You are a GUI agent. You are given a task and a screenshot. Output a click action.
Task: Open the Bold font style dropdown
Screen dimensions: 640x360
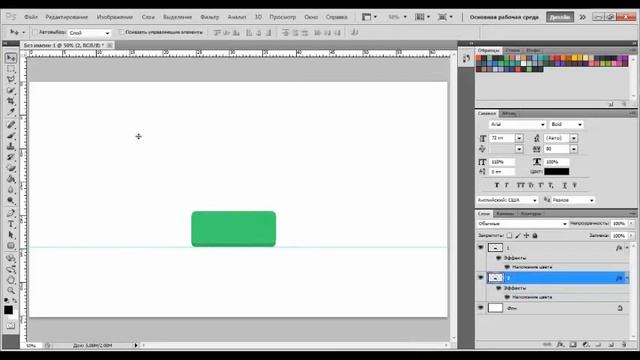click(566, 124)
